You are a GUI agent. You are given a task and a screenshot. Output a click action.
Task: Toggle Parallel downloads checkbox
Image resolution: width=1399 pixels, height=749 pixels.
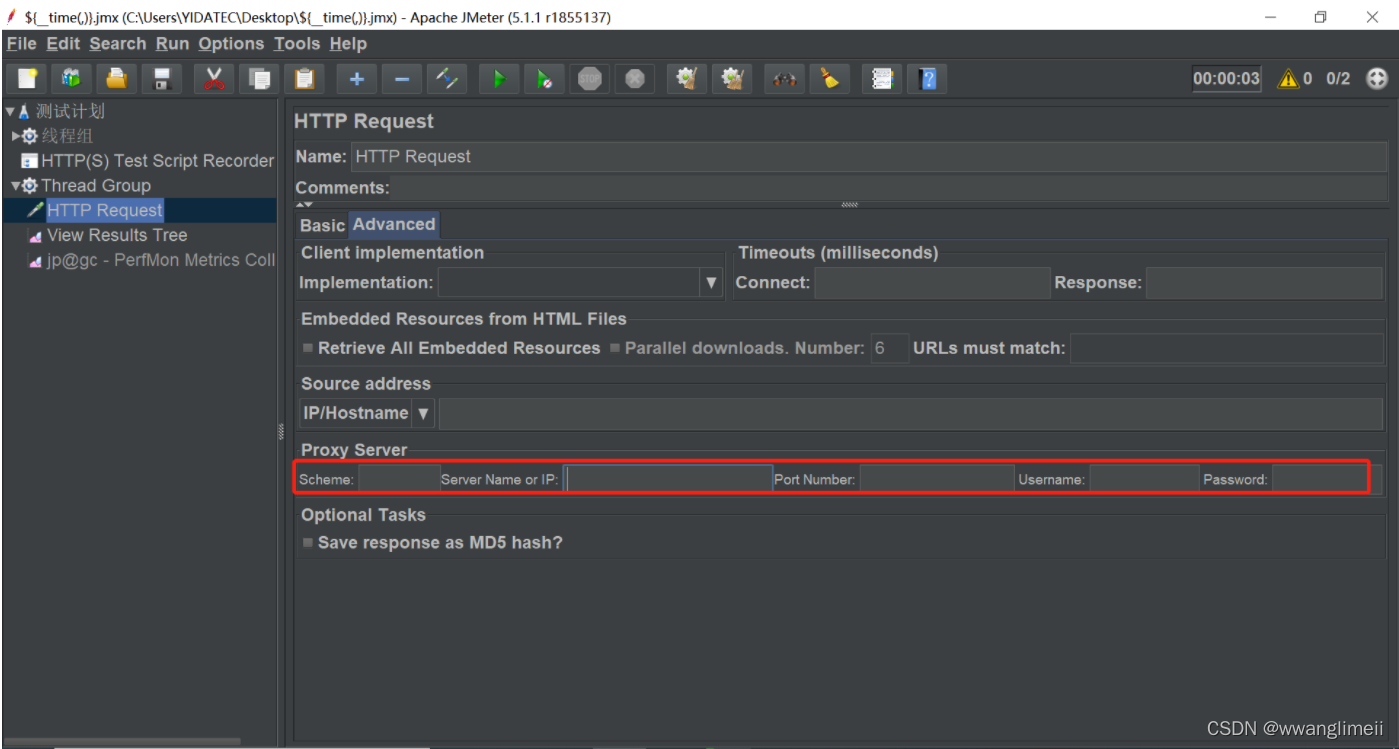615,348
